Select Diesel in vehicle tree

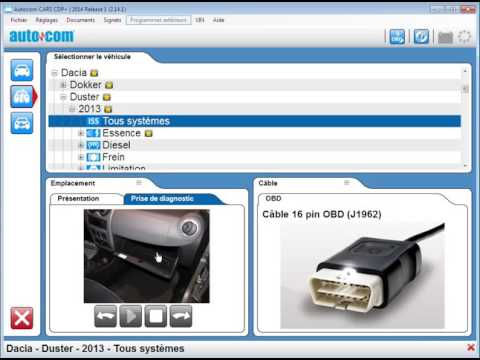[116, 145]
